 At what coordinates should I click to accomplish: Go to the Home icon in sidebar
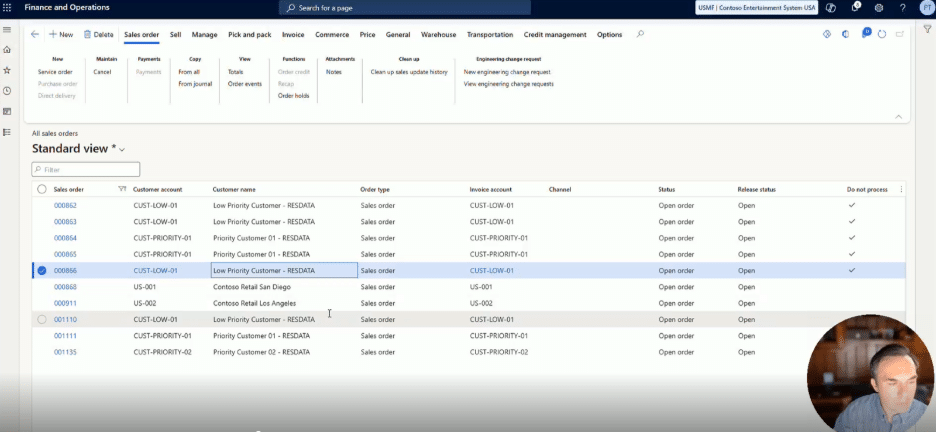coord(7,50)
